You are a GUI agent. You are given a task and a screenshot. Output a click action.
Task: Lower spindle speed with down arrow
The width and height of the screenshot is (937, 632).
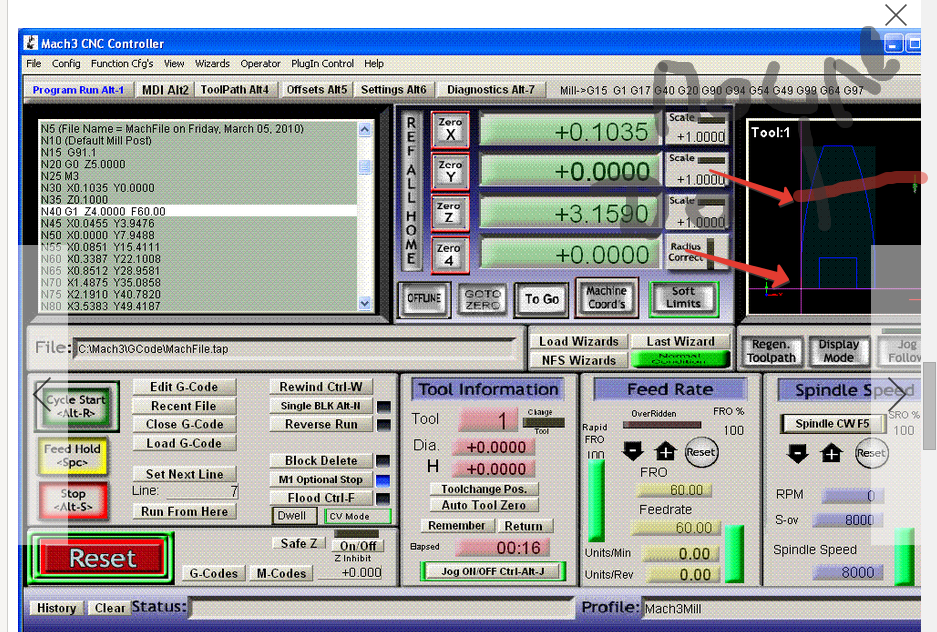[798, 453]
